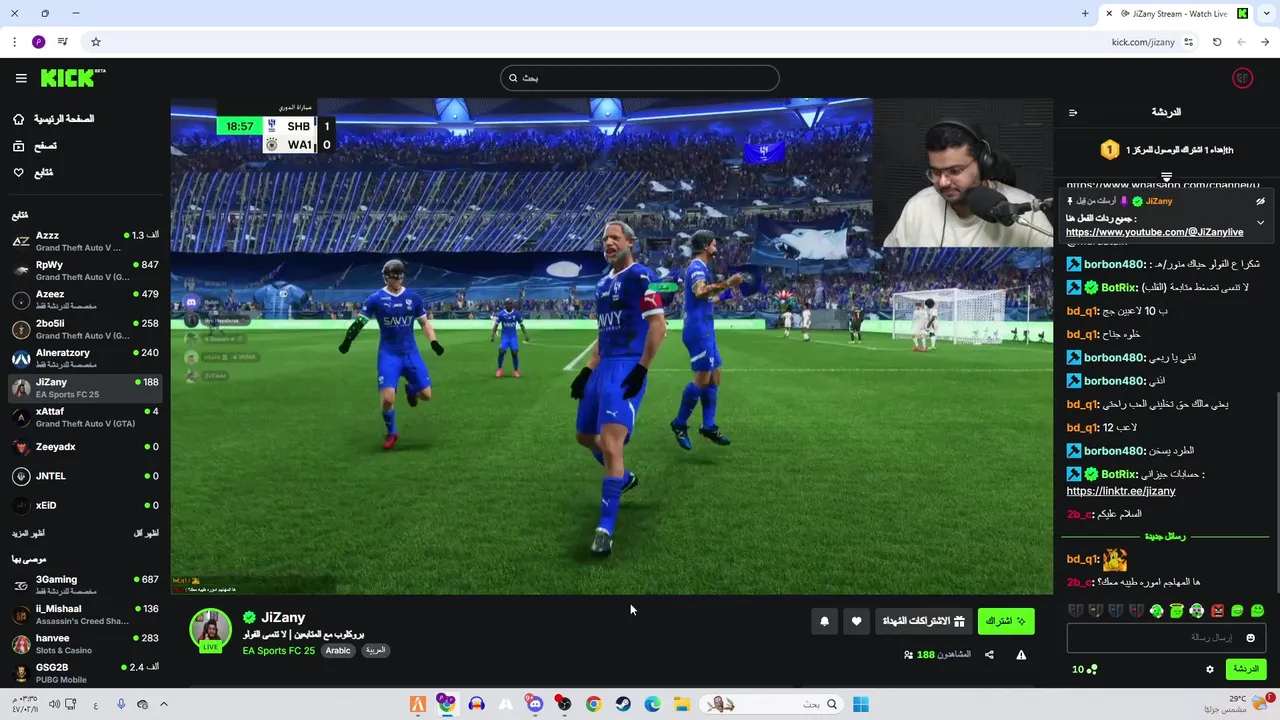This screenshot has width=1280, height=720.
Task: Share the stream via share icon
Action: [x=989, y=655]
